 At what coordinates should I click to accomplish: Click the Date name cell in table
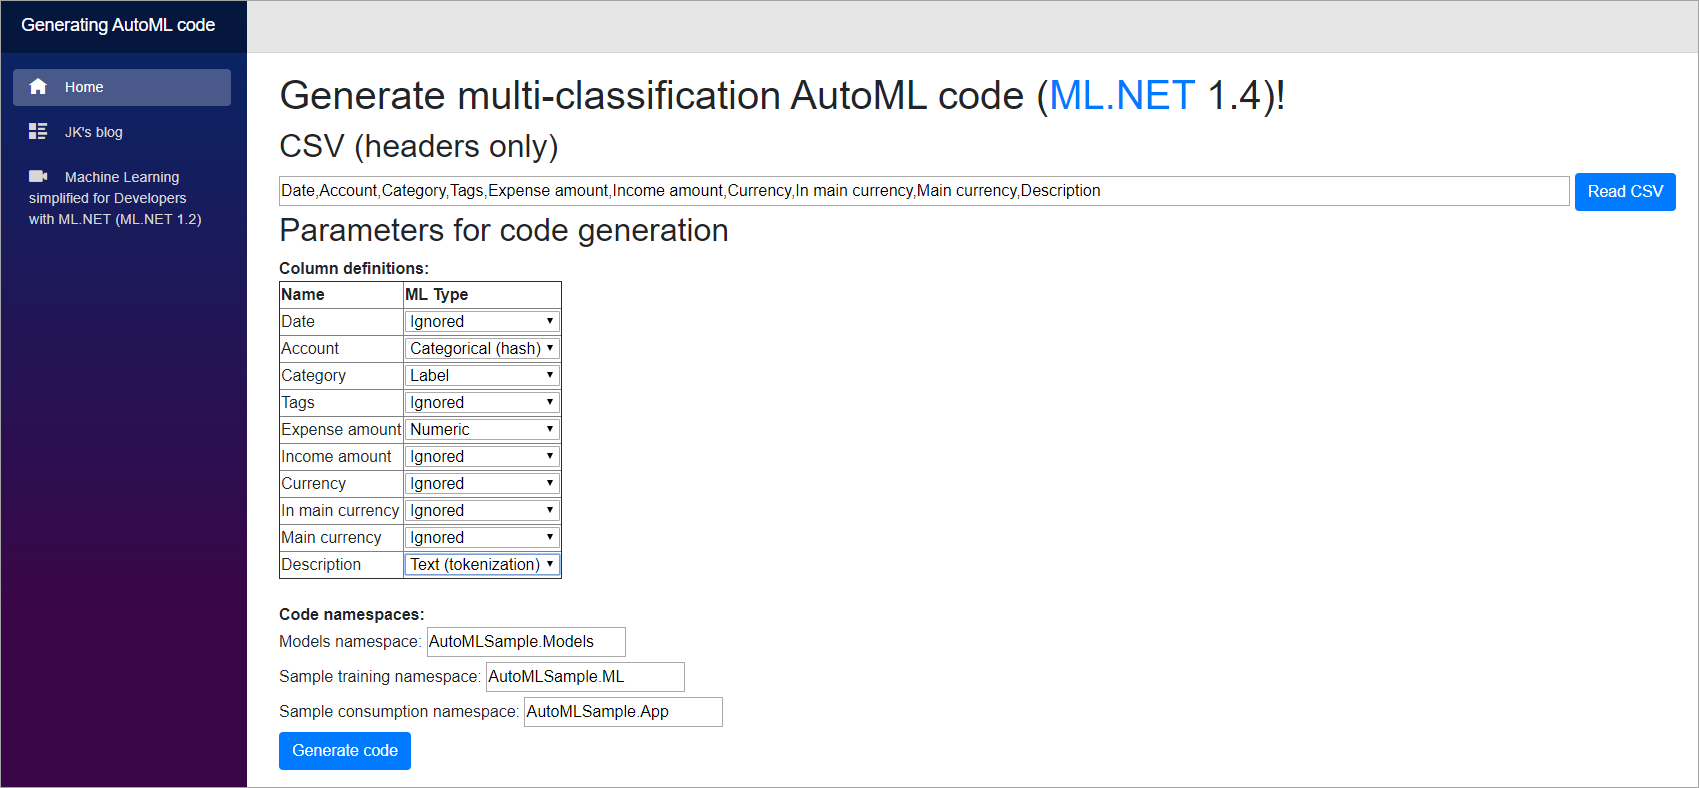341,321
